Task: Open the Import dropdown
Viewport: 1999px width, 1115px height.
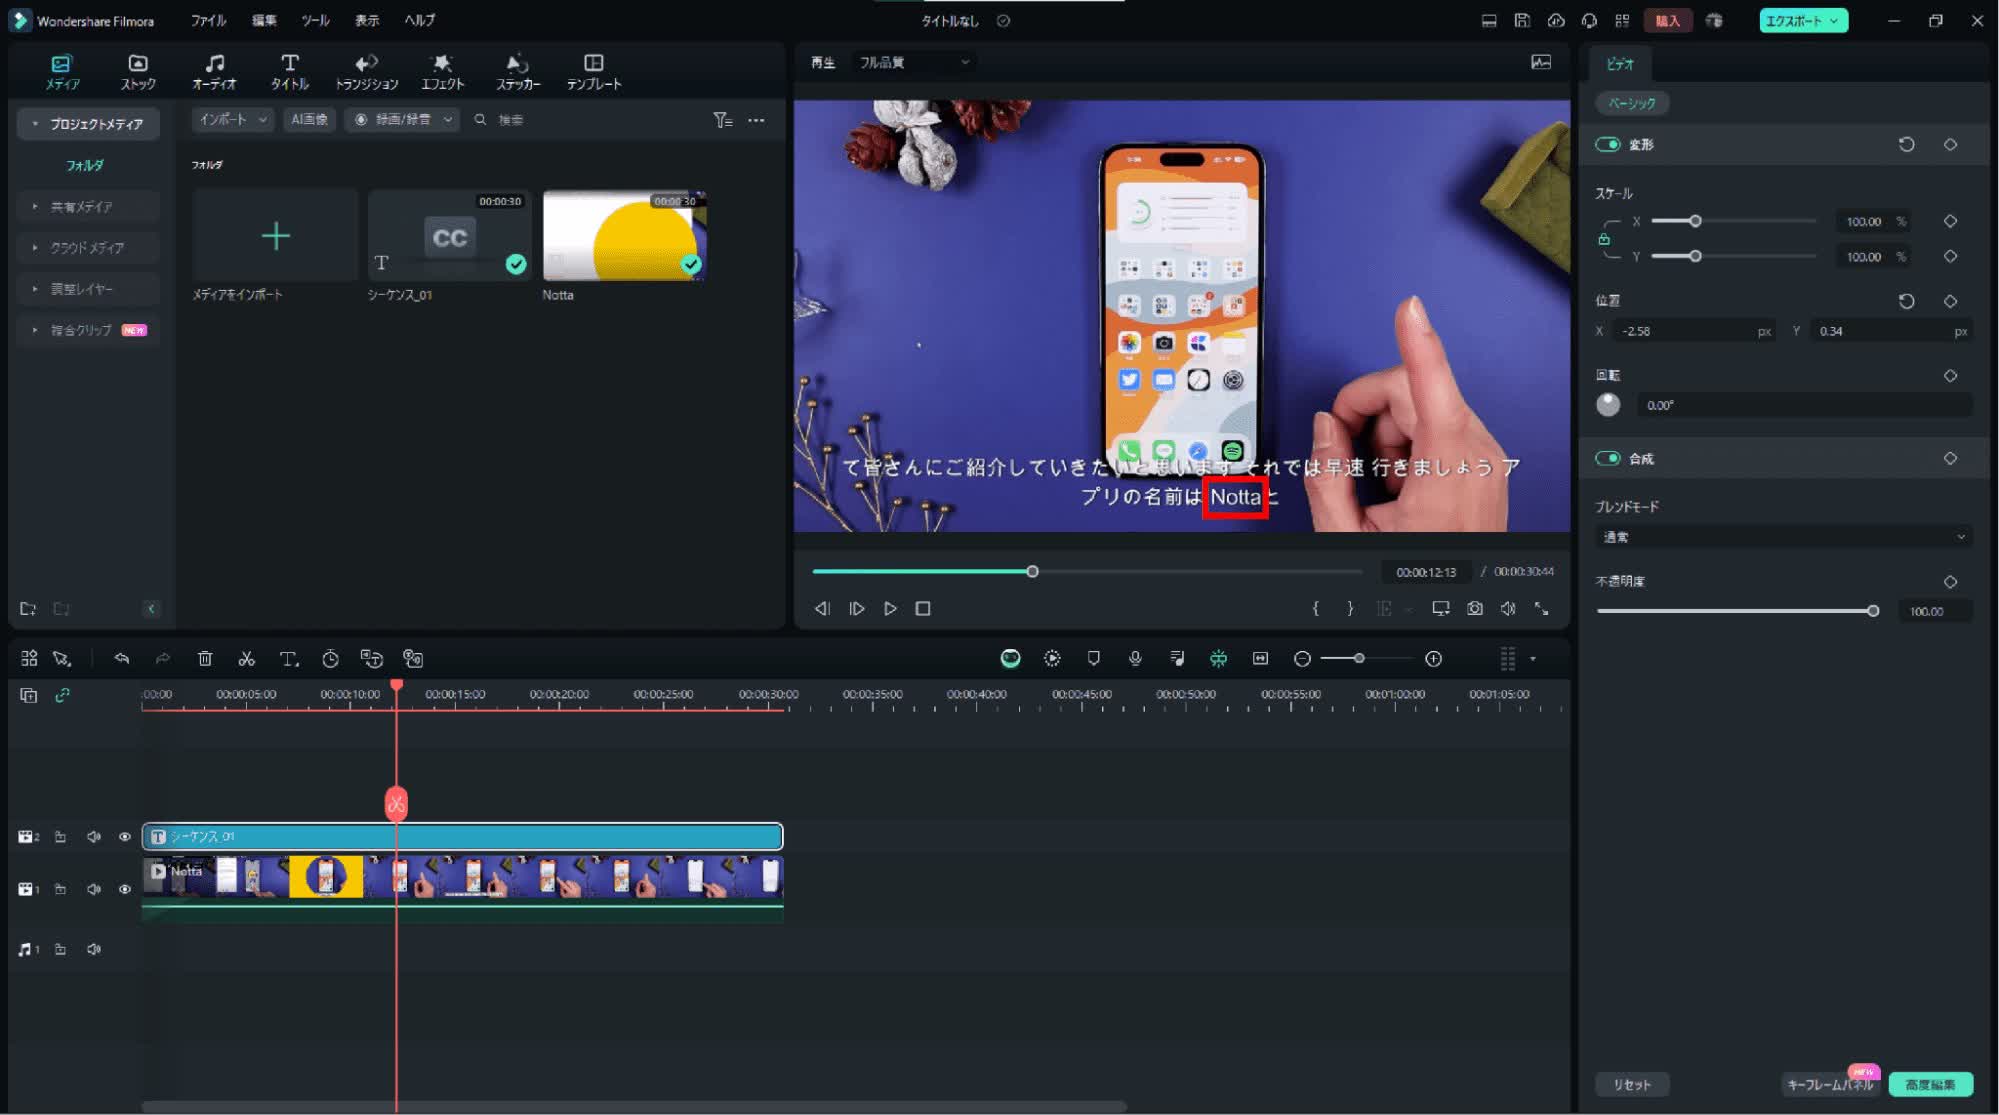Action: click(233, 119)
